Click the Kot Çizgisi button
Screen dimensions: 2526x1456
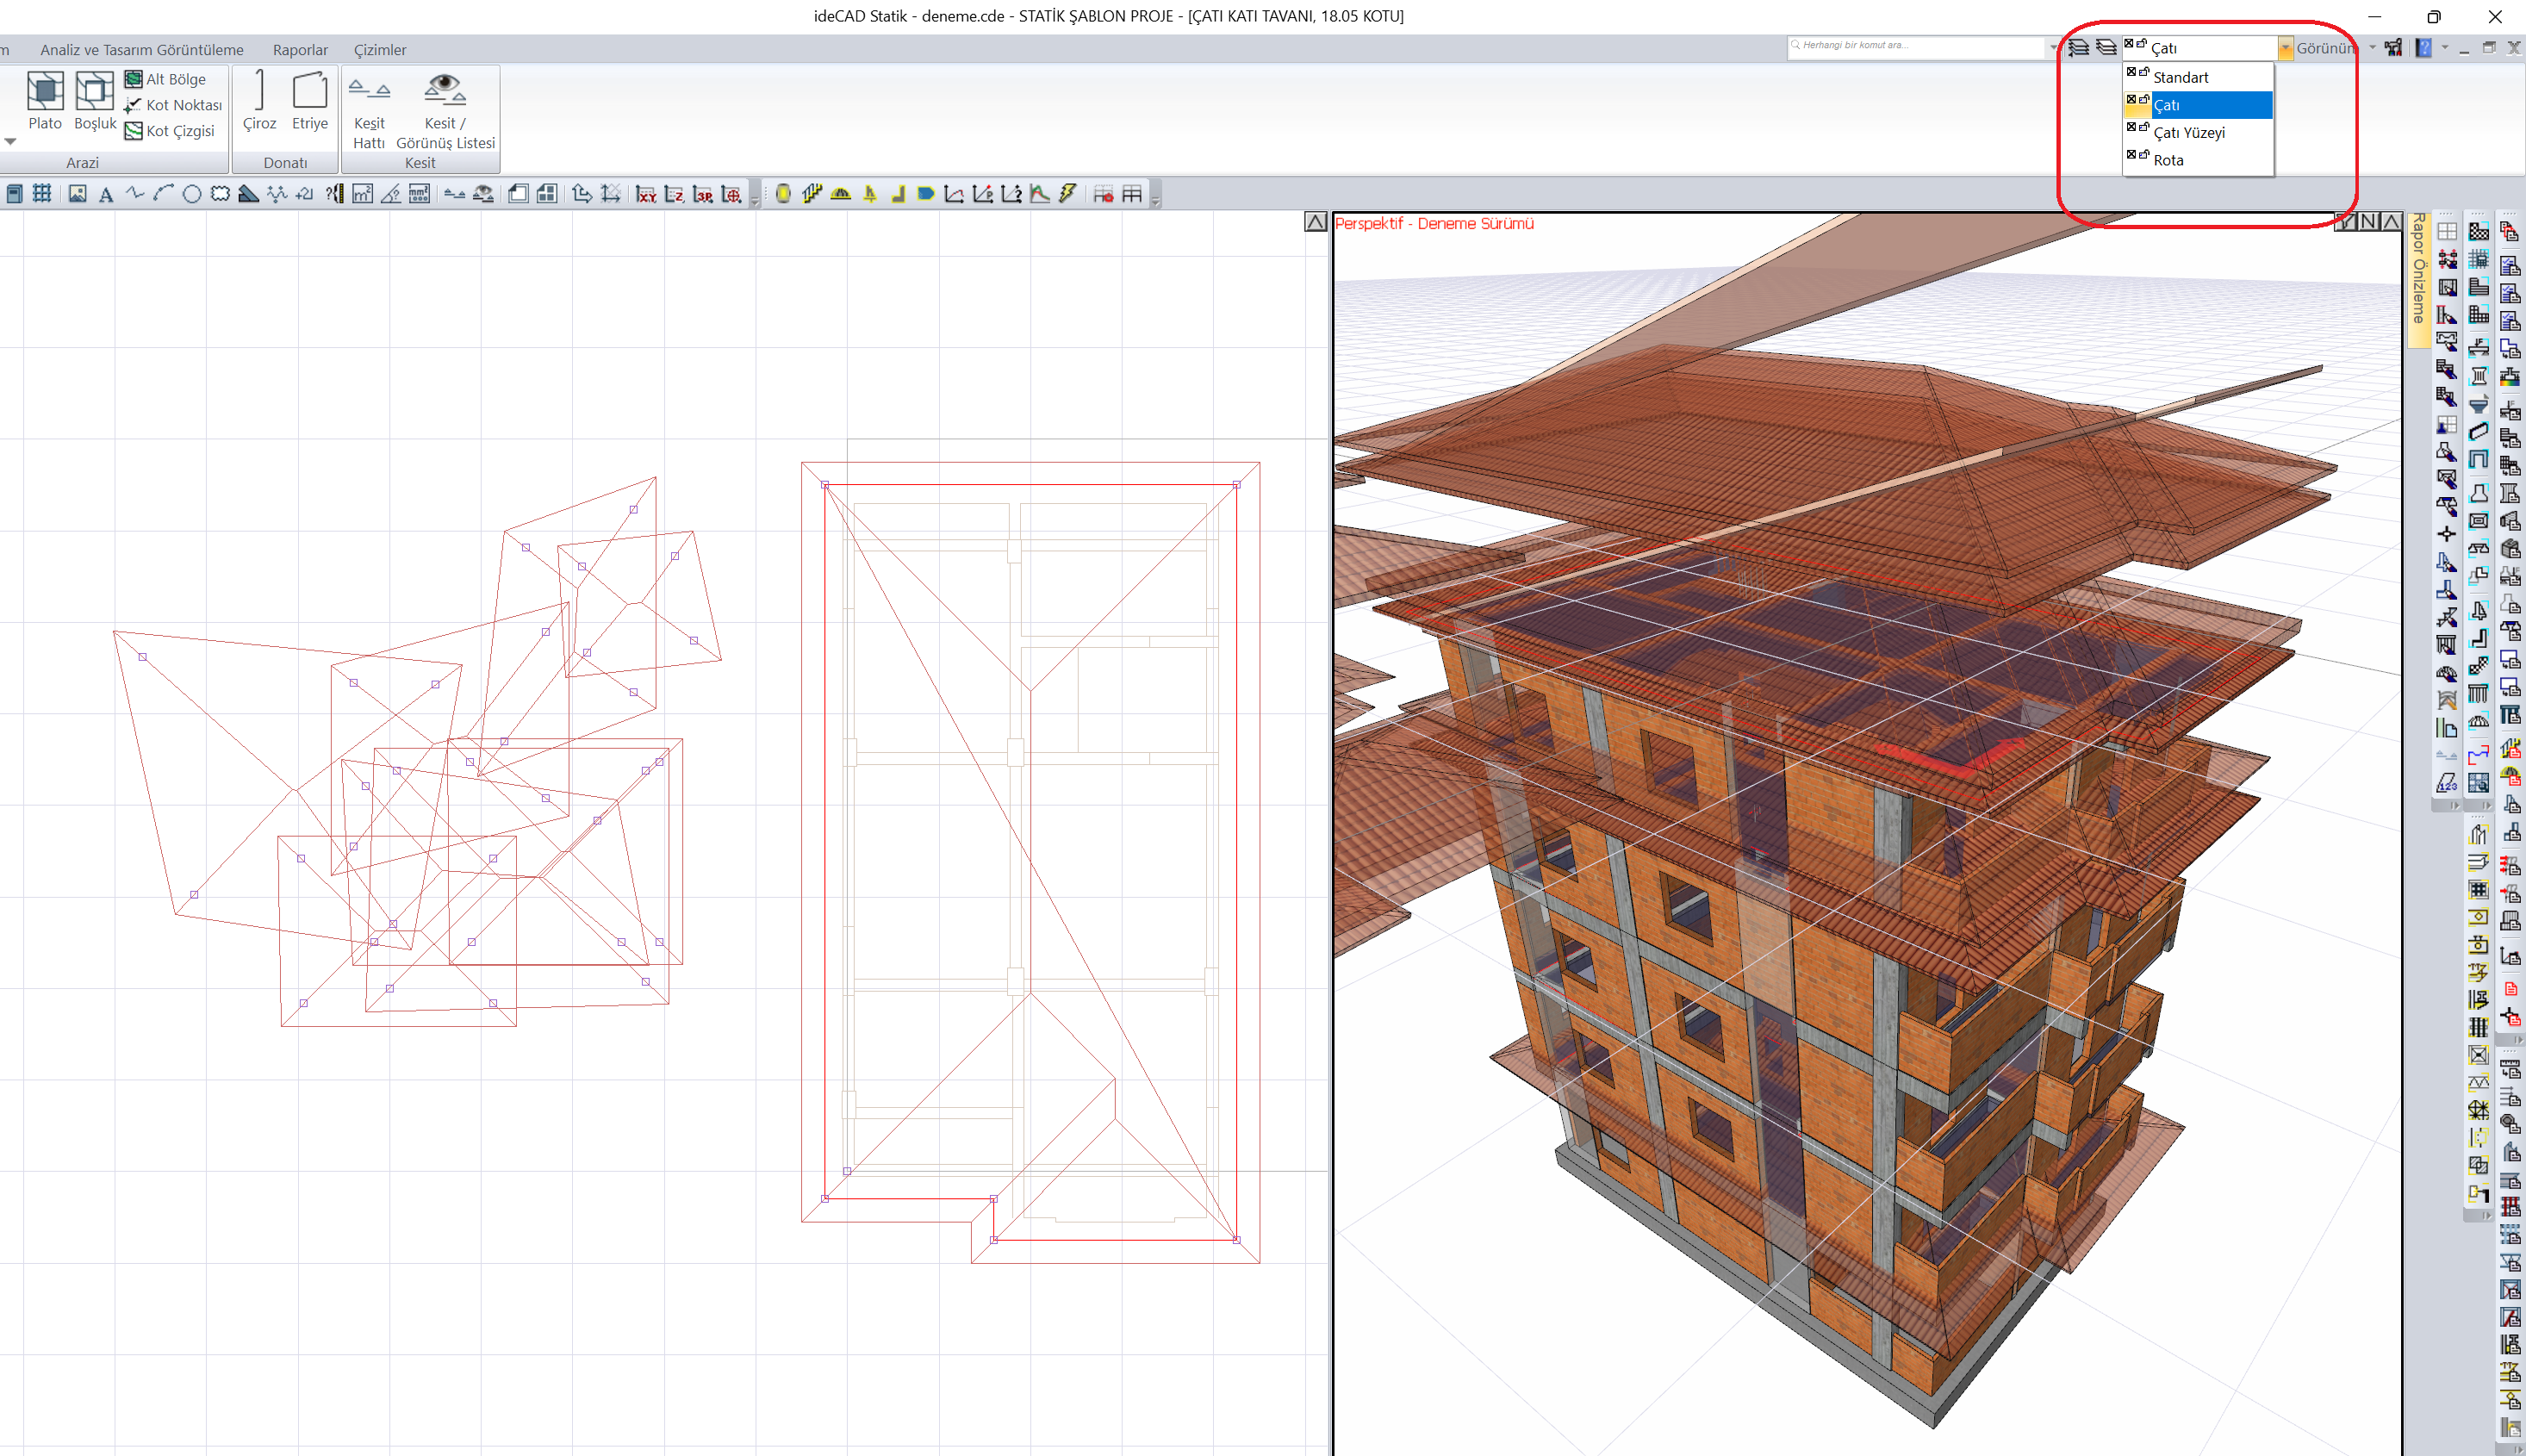point(169,131)
